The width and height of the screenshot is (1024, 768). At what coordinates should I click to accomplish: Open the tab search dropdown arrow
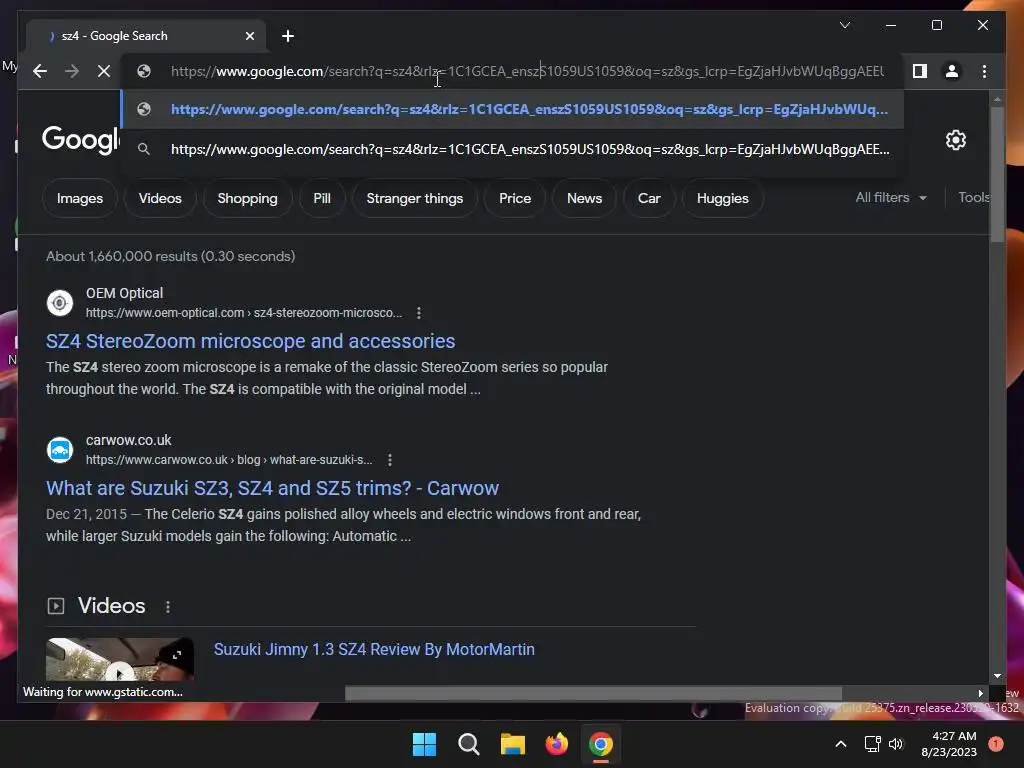pos(844,25)
